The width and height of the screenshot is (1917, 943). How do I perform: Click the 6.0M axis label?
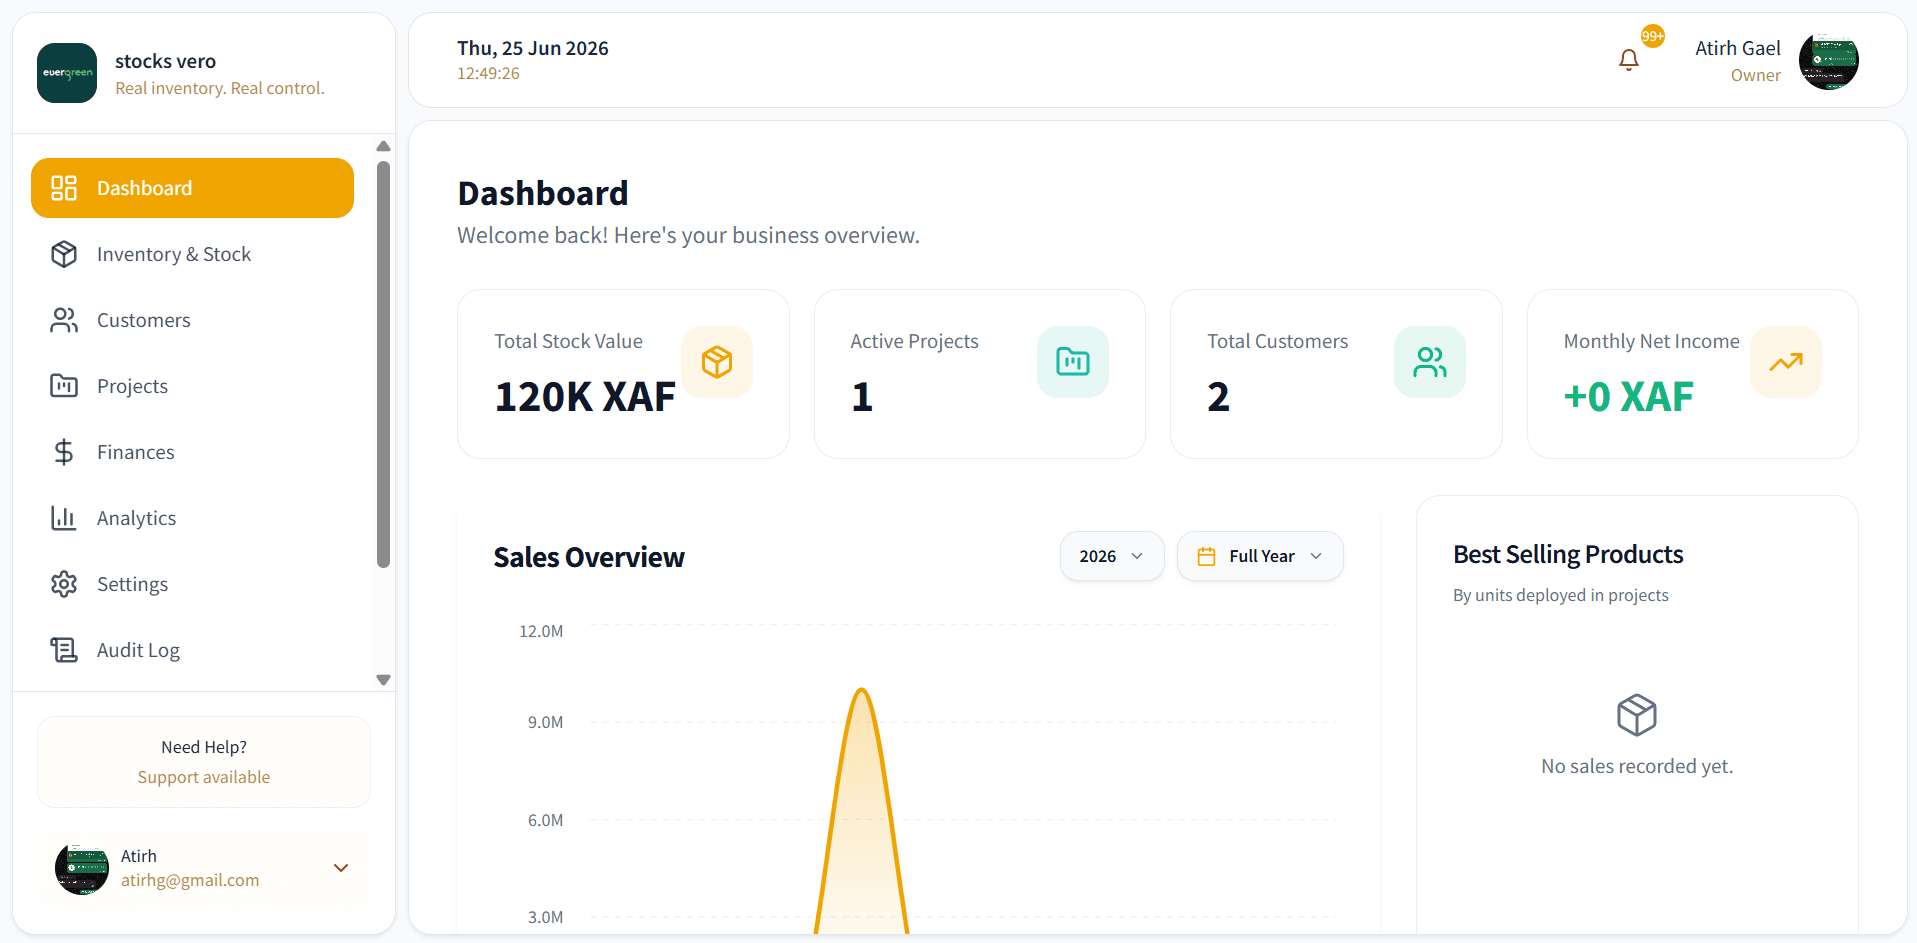[x=545, y=820]
